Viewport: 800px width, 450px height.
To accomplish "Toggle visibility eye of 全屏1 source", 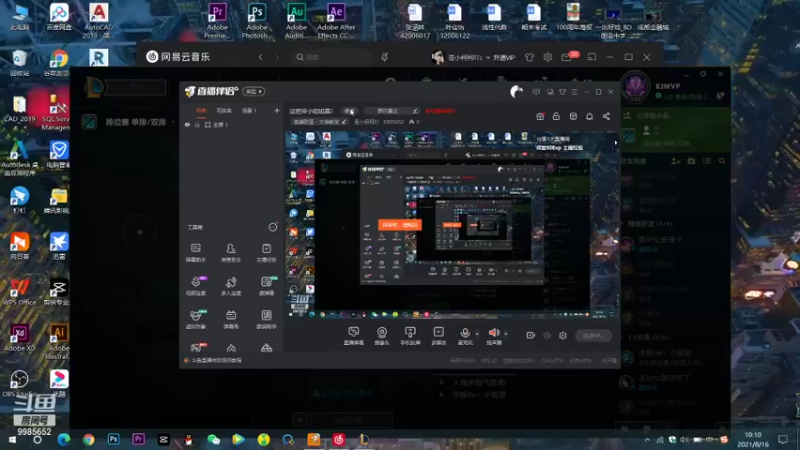I will (187, 124).
